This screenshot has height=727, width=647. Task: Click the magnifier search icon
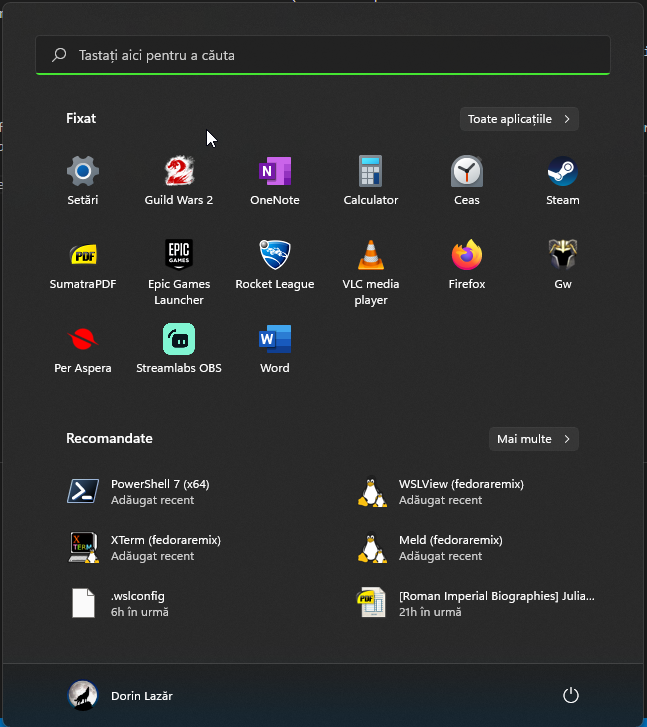[59, 55]
